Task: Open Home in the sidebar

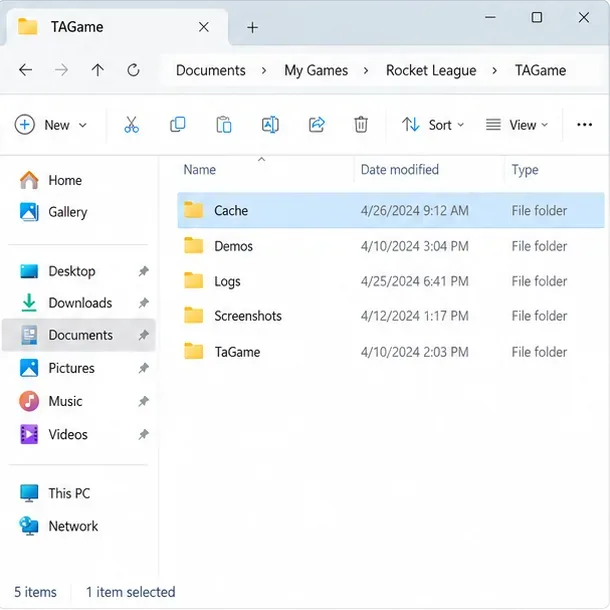Action: coord(51,180)
